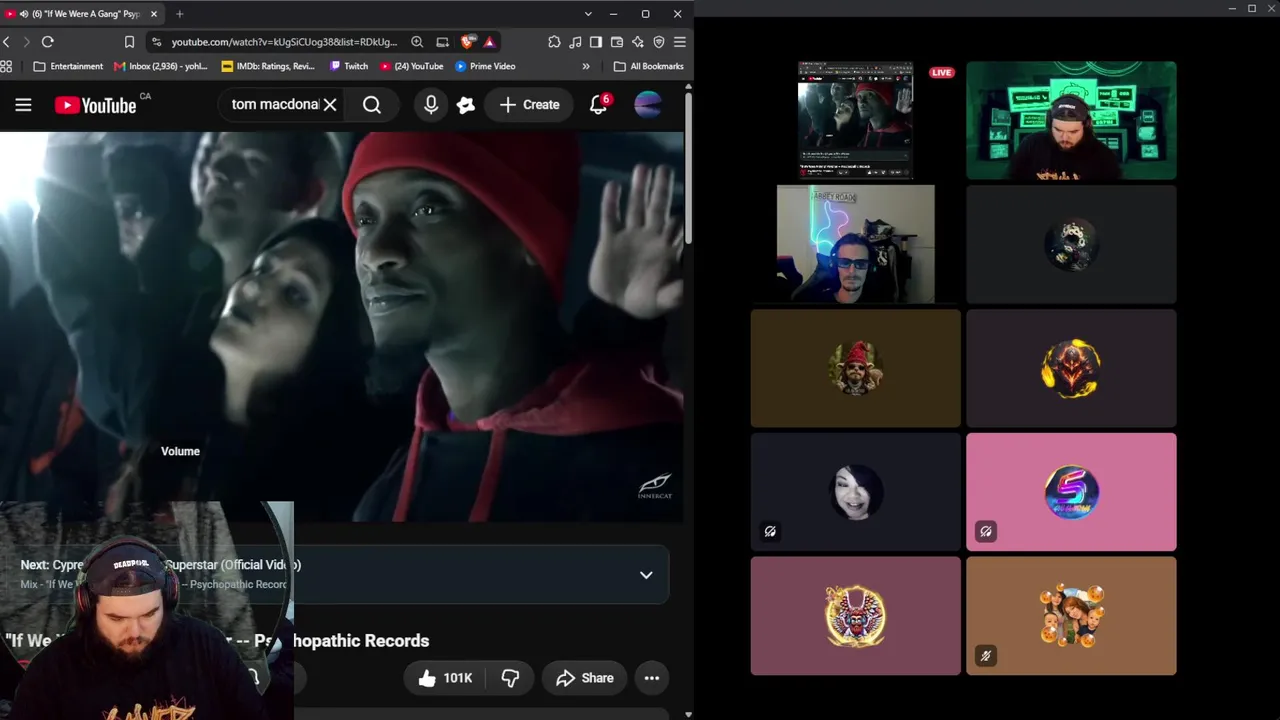Open the Entertainment bookmarks folder
Screen dimensions: 1280x720
[x=68, y=66]
